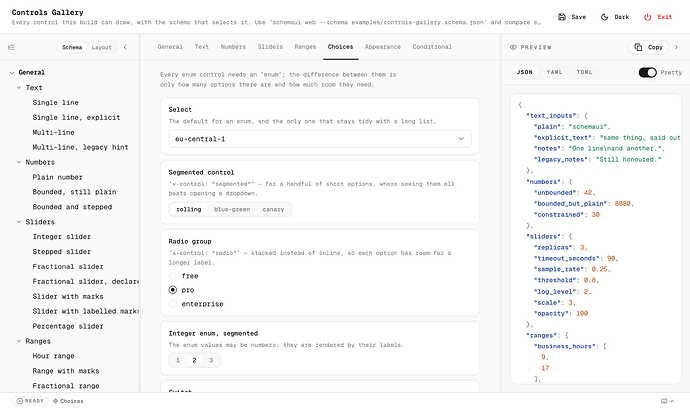Select 3 in the integer enum segmented control

click(211, 360)
